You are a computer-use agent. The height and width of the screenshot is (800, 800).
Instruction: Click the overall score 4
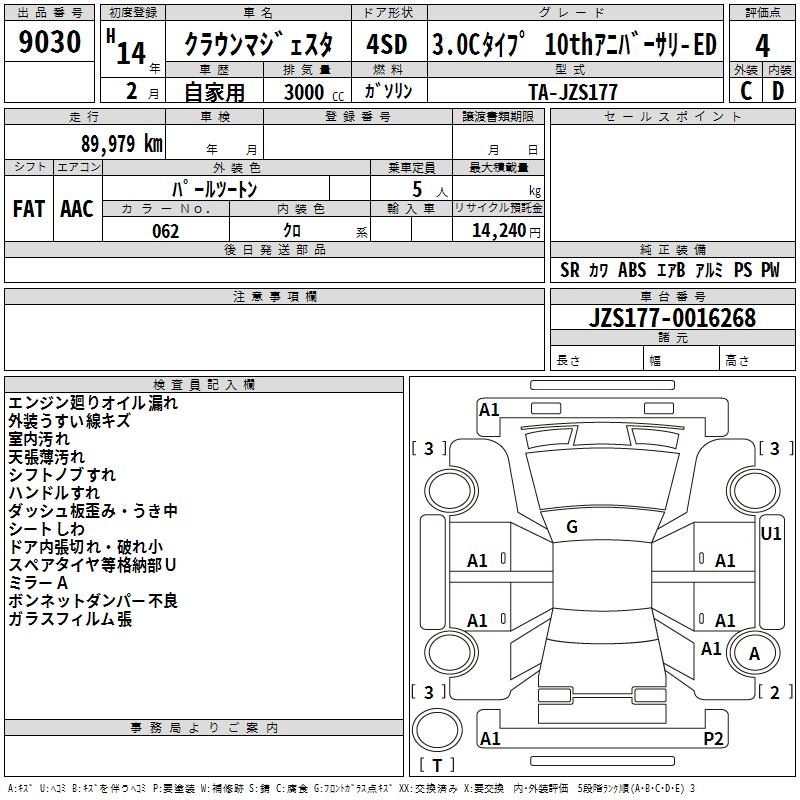pos(762,46)
